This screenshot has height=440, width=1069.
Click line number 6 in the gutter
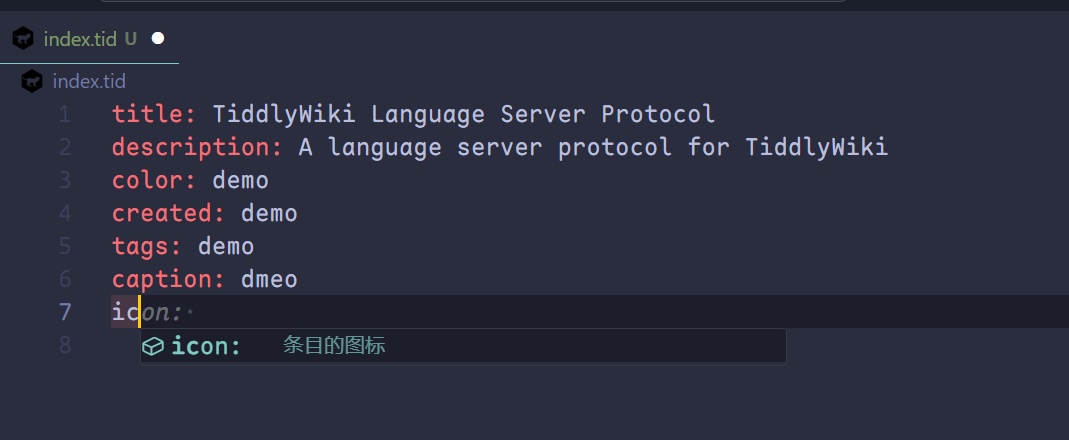pos(64,280)
